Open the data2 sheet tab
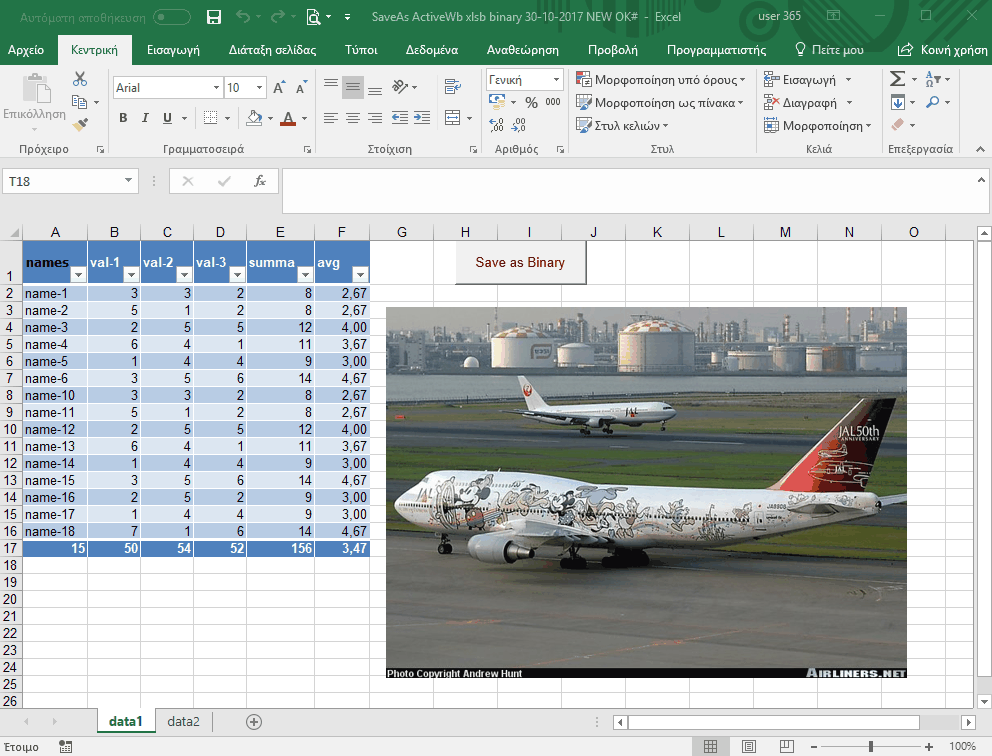The height and width of the screenshot is (756, 992). (x=184, y=721)
